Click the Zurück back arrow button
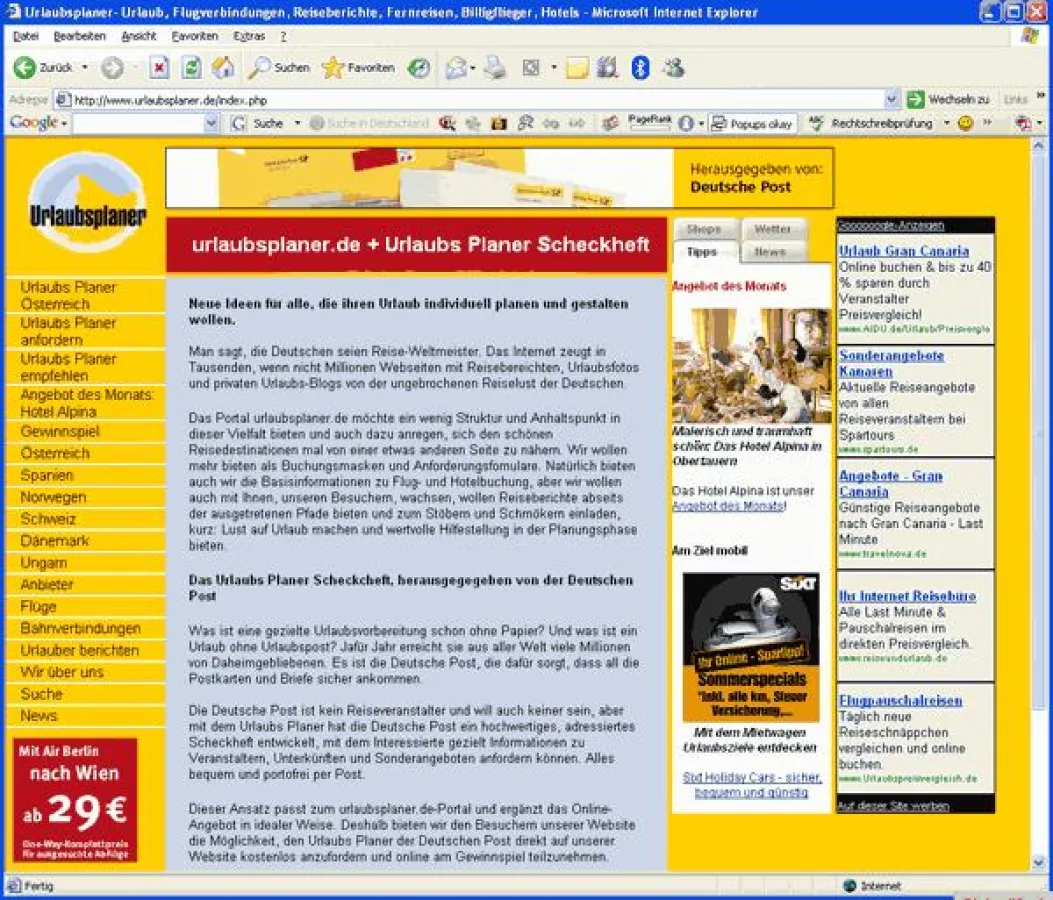Screen dimensions: 1053x900 tap(40, 68)
